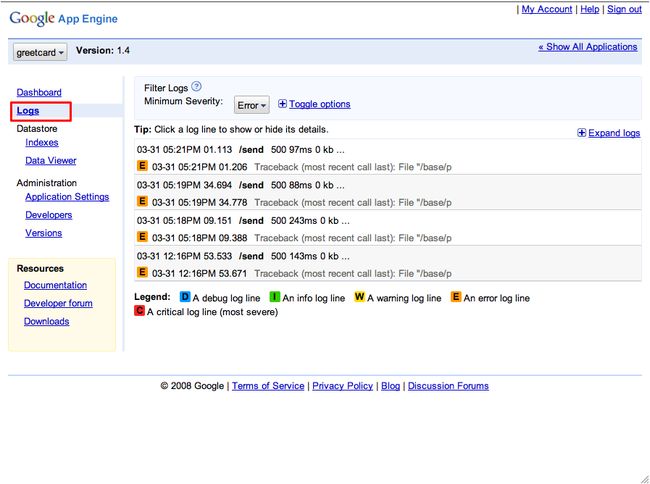Screen dimensions: 650x484
Task: Click traceback text at 05:18PM 09.388
Action: pyautogui.click(x=353, y=238)
